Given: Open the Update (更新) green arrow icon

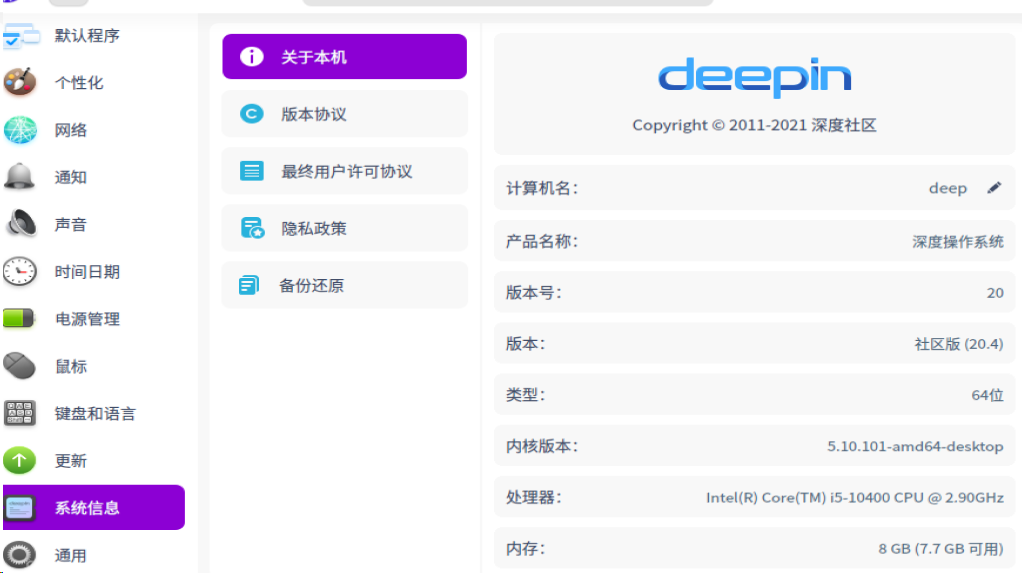Looking at the screenshot, I should [x=20, y=460].
